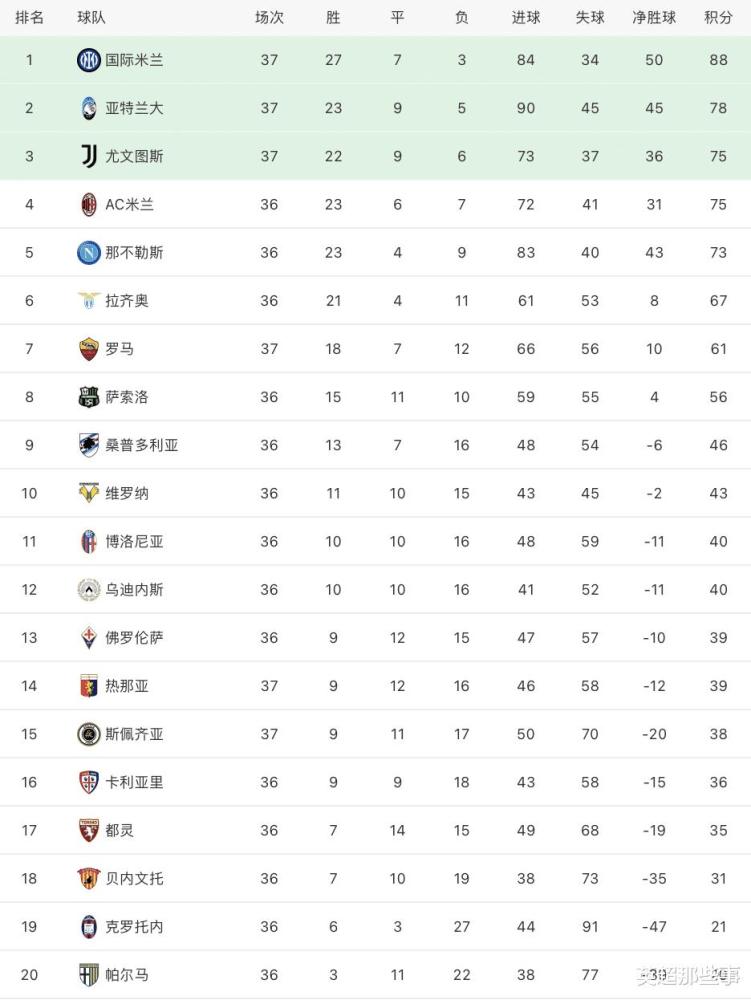Click the AC Milan crest icon
Screen dimensions: 751x1000
coord(89,204)
